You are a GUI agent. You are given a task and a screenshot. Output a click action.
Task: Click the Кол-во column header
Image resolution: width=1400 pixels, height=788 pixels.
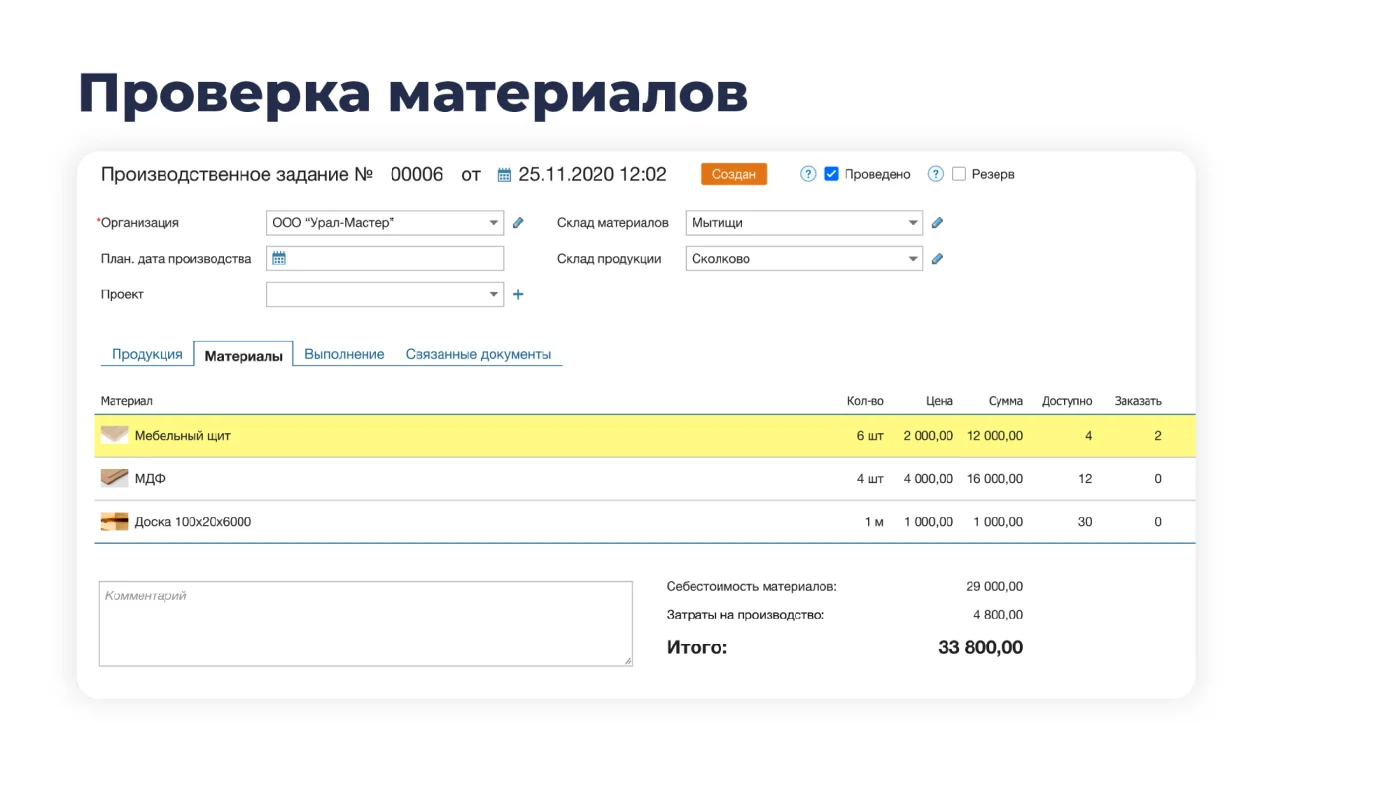[865, 401]
